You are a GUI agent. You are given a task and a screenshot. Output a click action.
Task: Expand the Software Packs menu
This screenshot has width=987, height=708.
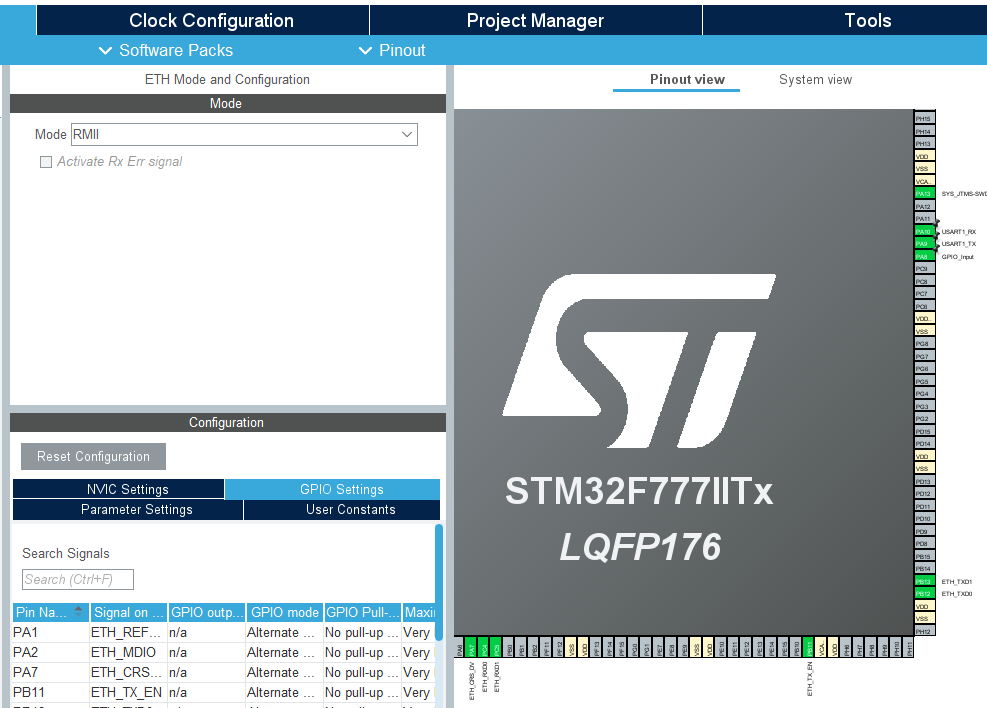pyautogui.click(x=166, y=50)
